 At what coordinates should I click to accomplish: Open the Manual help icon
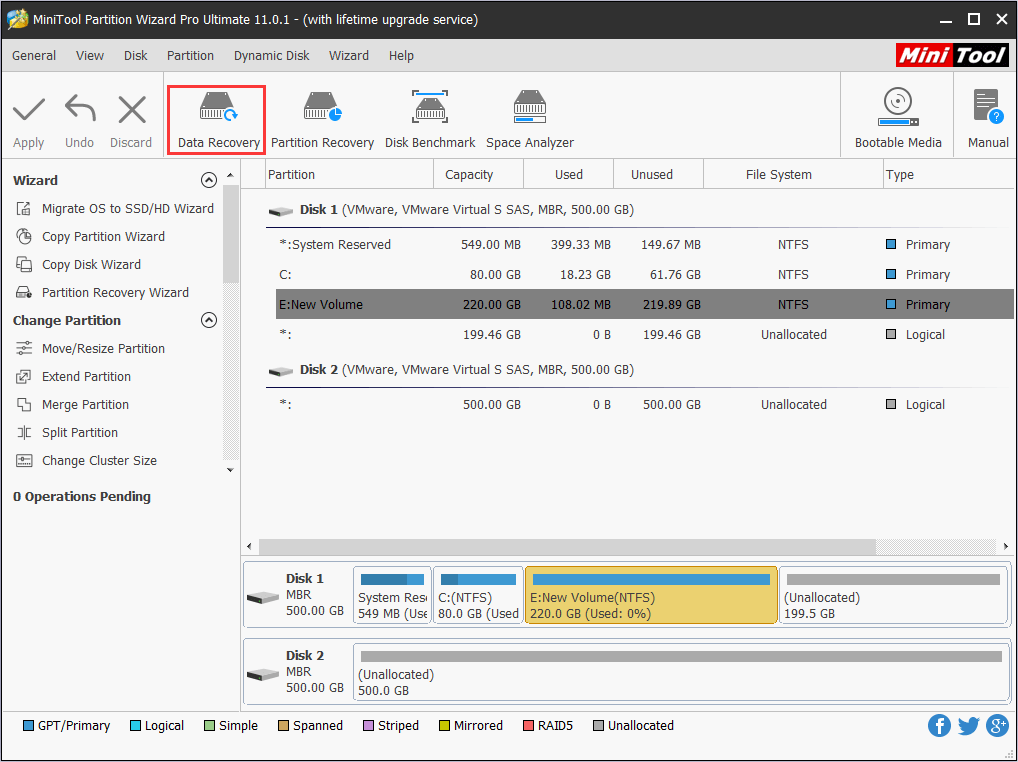click(x=988, y=119)
